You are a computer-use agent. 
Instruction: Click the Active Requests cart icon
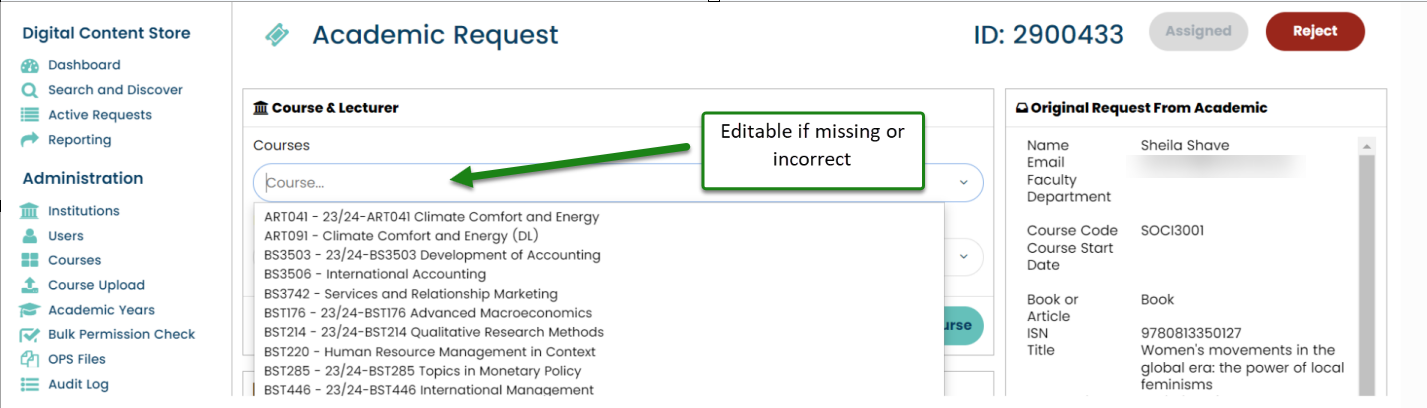(29, 115)
